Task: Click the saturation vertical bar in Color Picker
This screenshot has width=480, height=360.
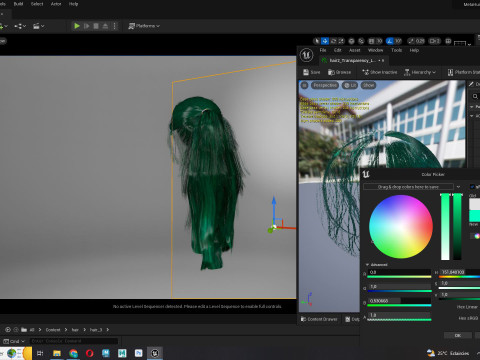Action: tap(445, 226)
